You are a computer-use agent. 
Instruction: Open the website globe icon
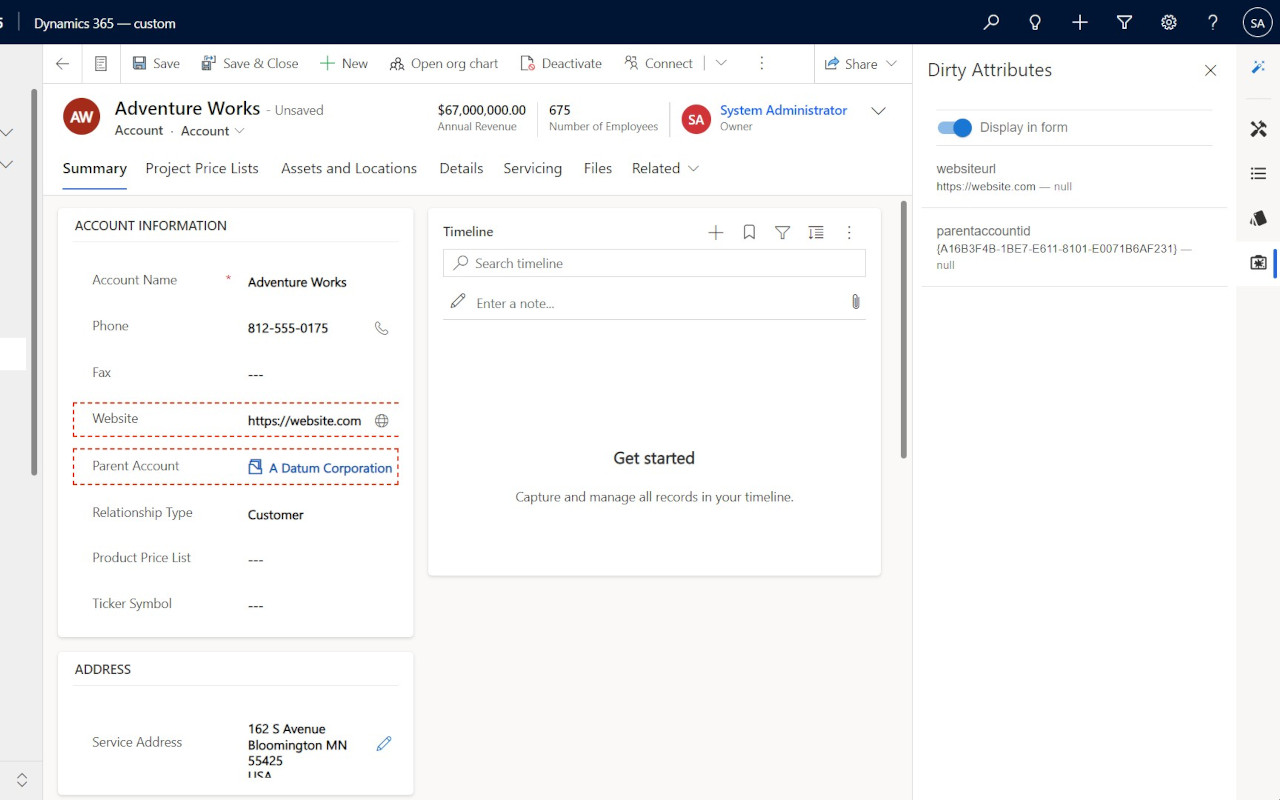pos(381,421)
